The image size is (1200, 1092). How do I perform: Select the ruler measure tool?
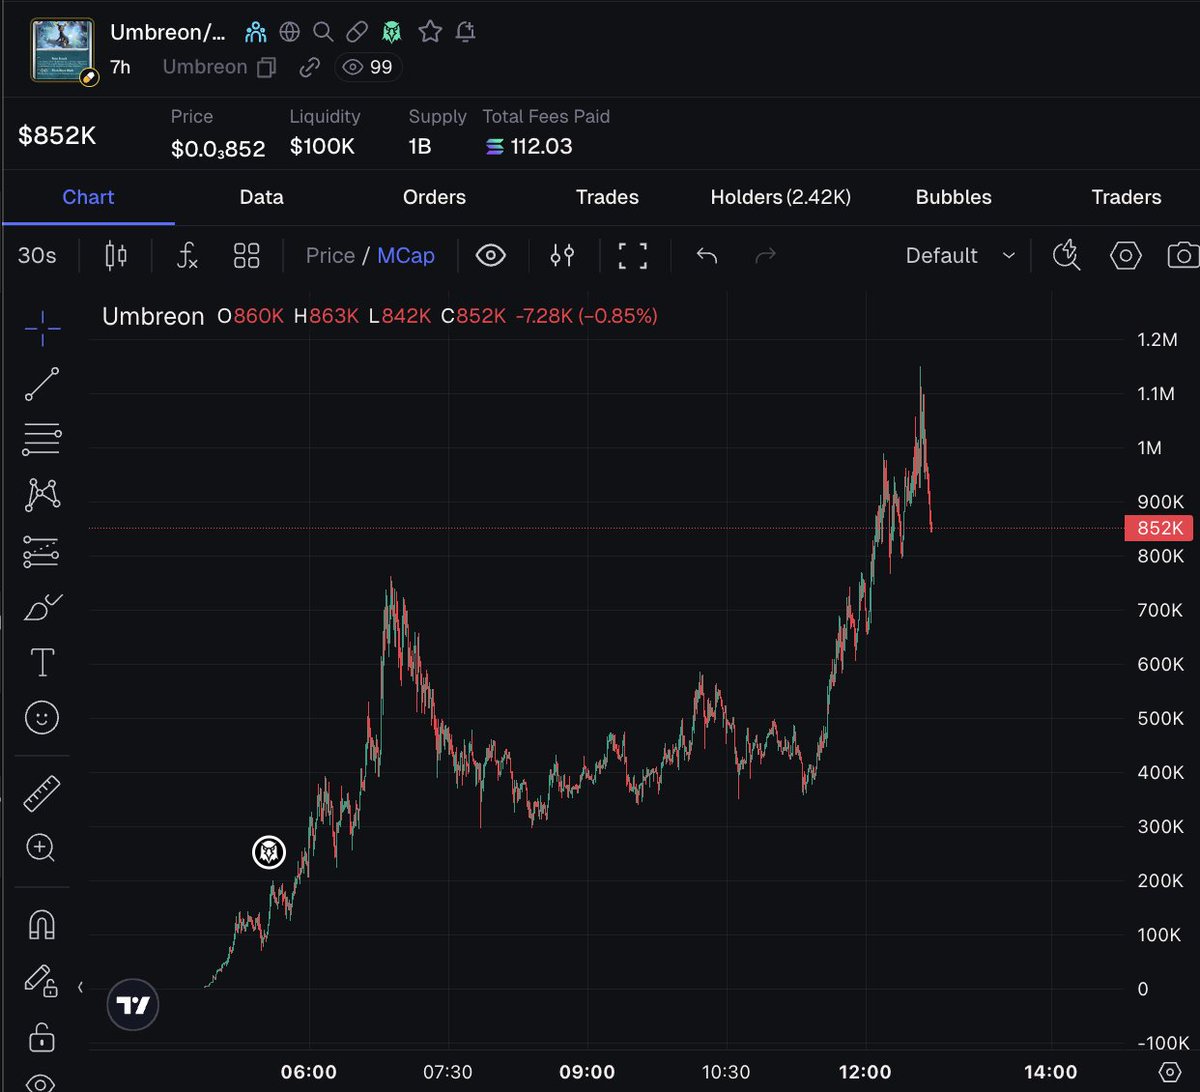42,793
